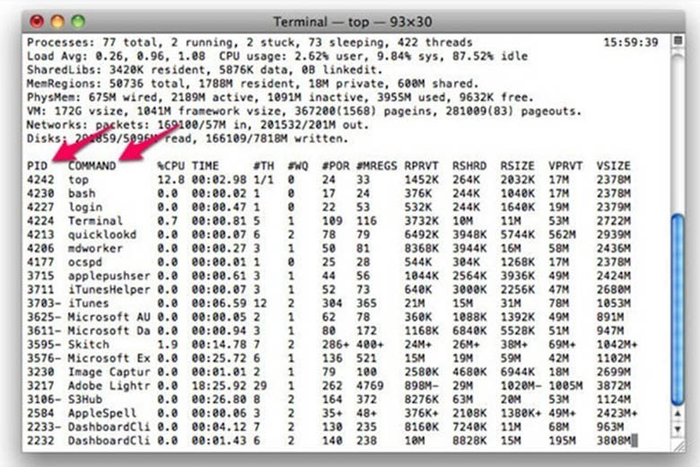Click the #POR column header
The image size is (700, 467).
pos(336,166)
